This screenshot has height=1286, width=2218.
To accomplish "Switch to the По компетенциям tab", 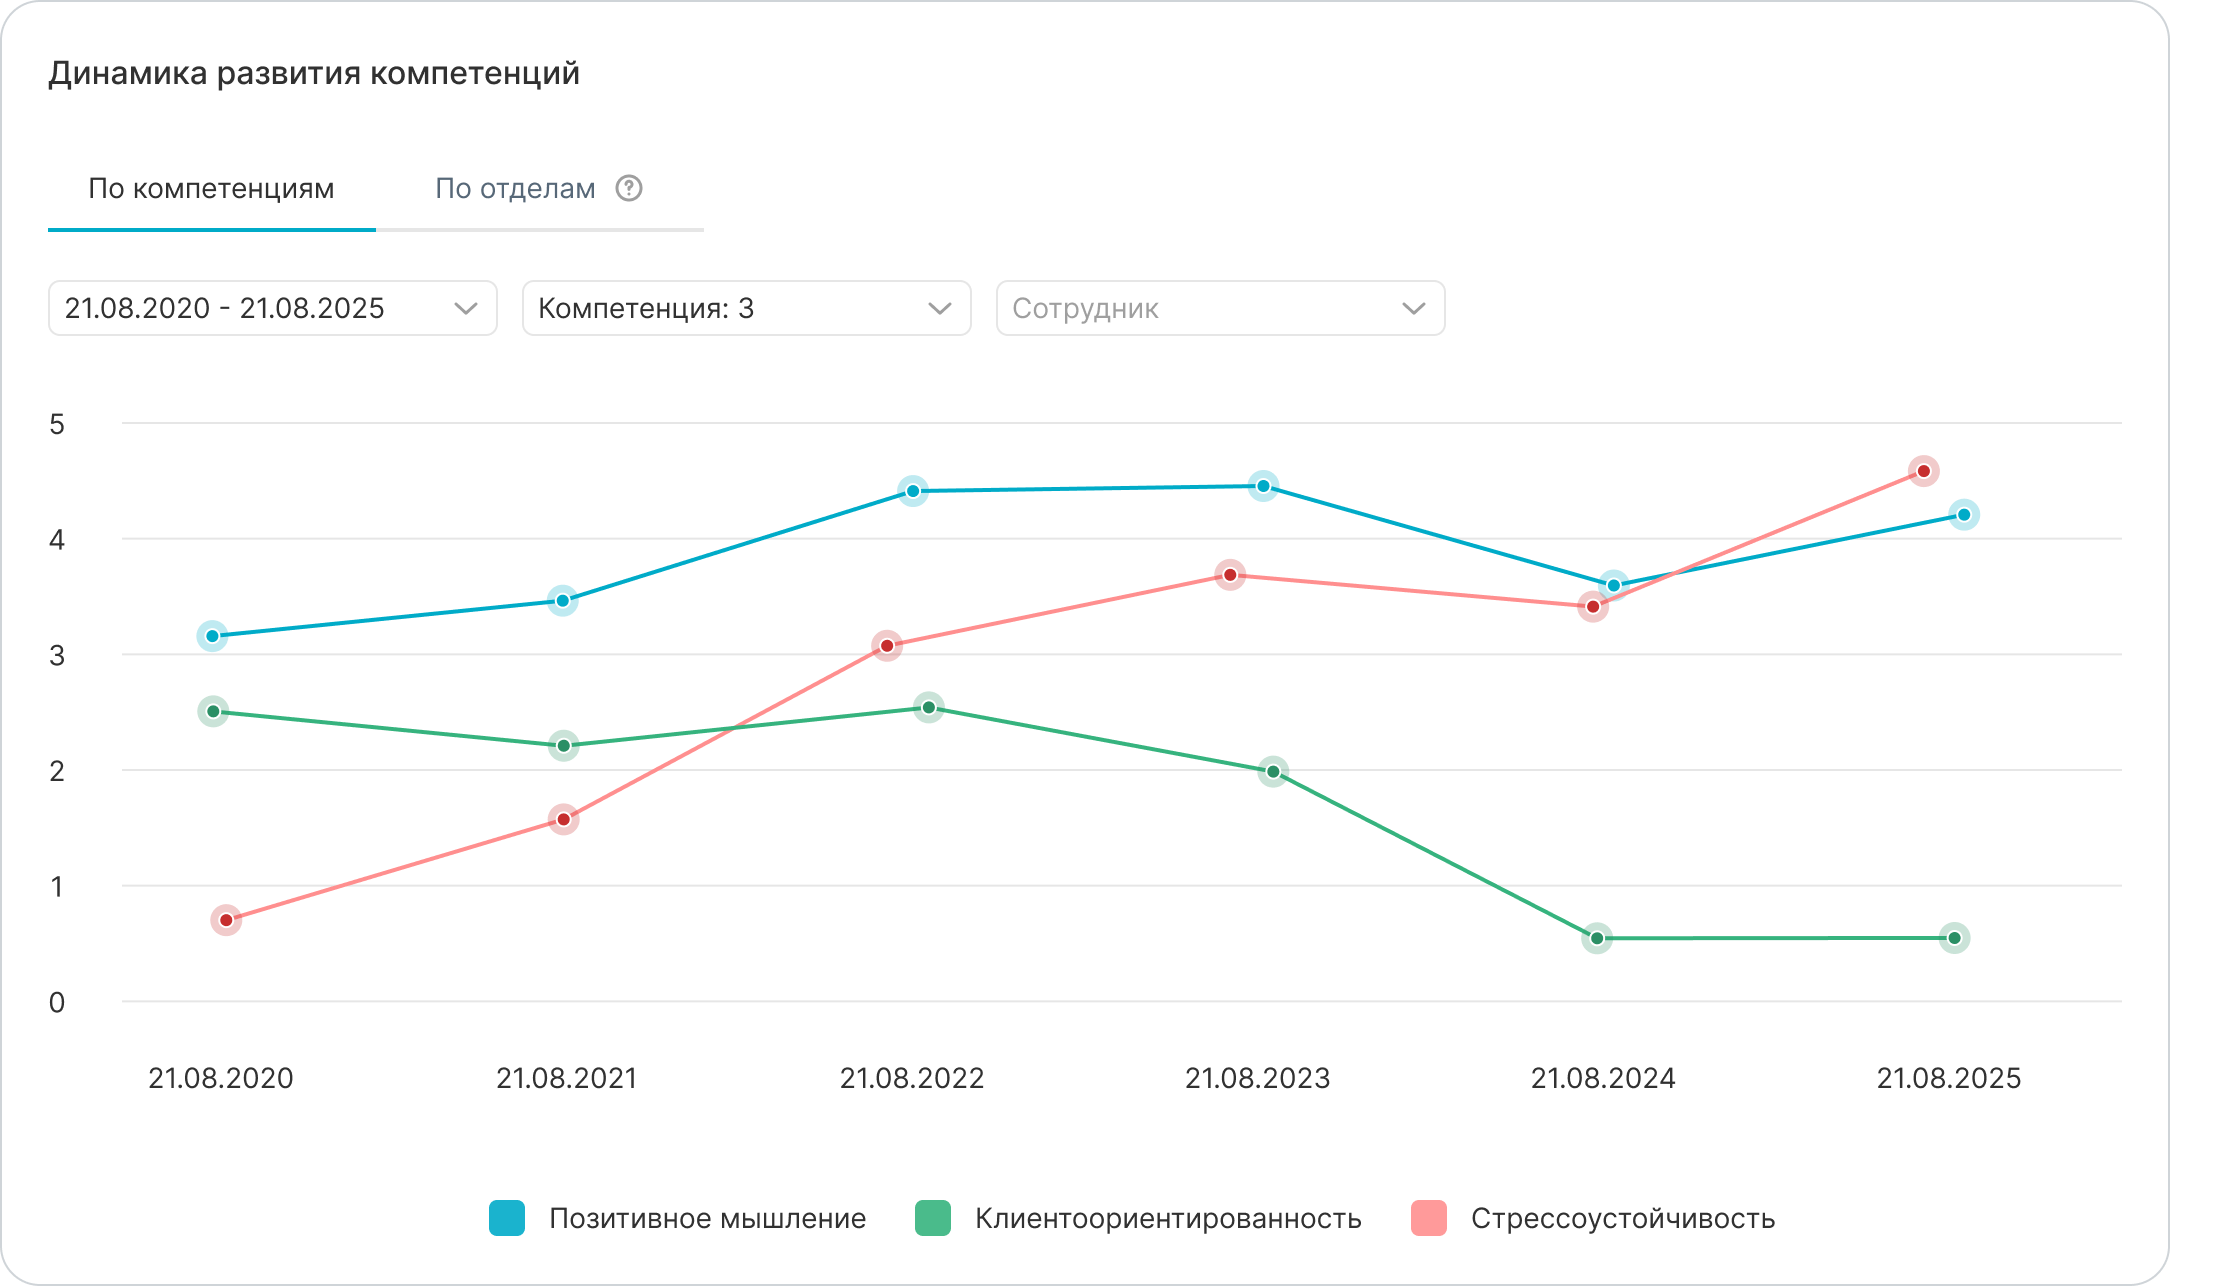I will coord(211,189).
